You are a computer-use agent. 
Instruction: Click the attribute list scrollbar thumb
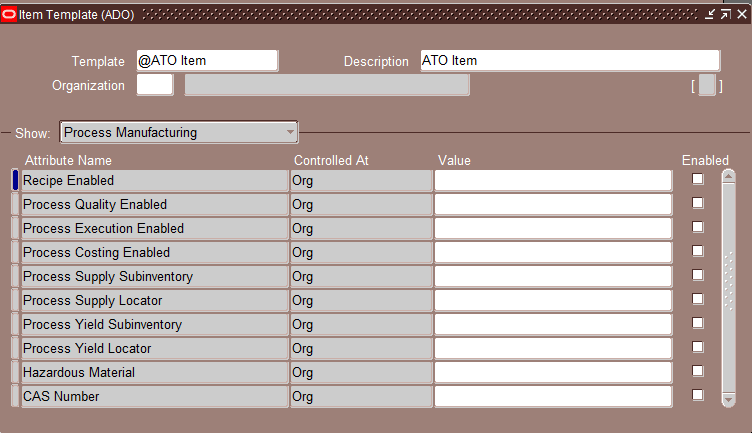pos(728,281)
